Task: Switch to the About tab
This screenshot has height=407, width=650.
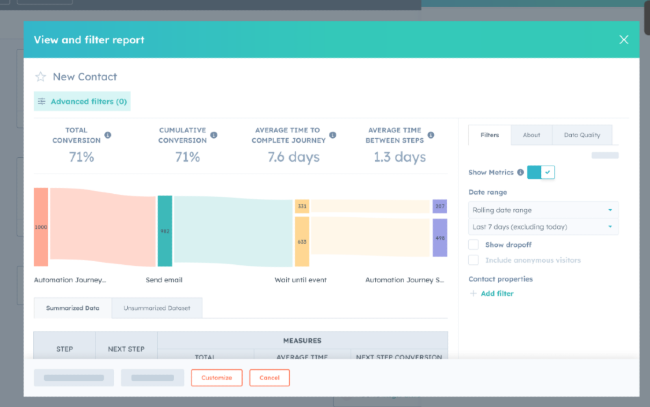Action: click(531, 135)
